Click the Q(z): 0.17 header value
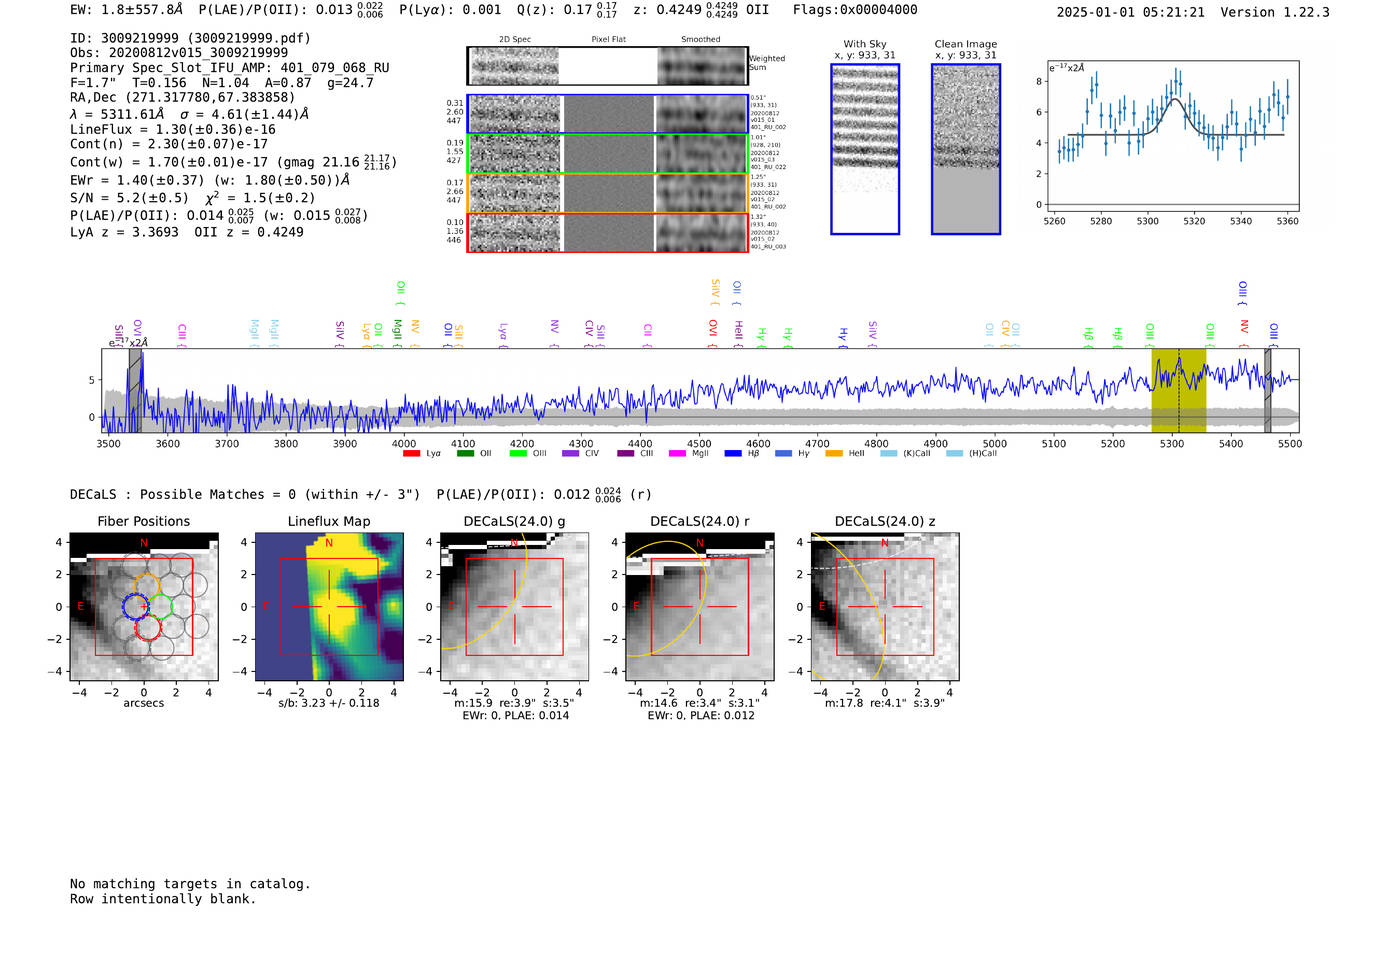 568,10
